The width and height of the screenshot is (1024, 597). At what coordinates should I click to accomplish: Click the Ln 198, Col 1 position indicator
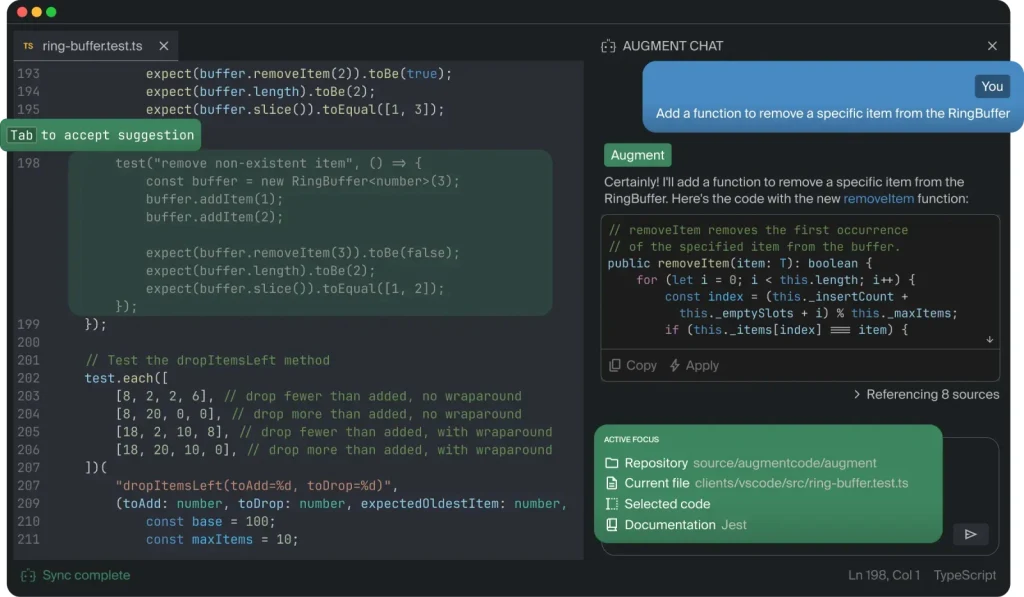(882, 575)
